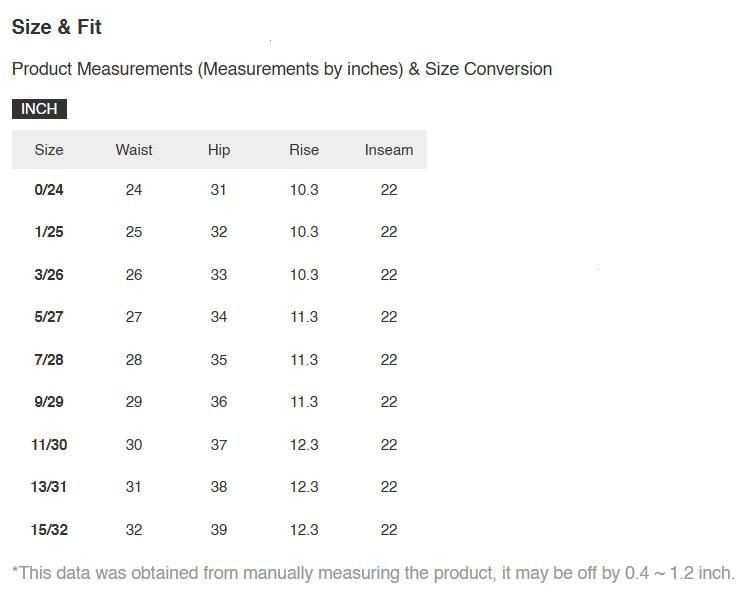
Task: Click the hip value 39 cell
Action: [219, 530]
